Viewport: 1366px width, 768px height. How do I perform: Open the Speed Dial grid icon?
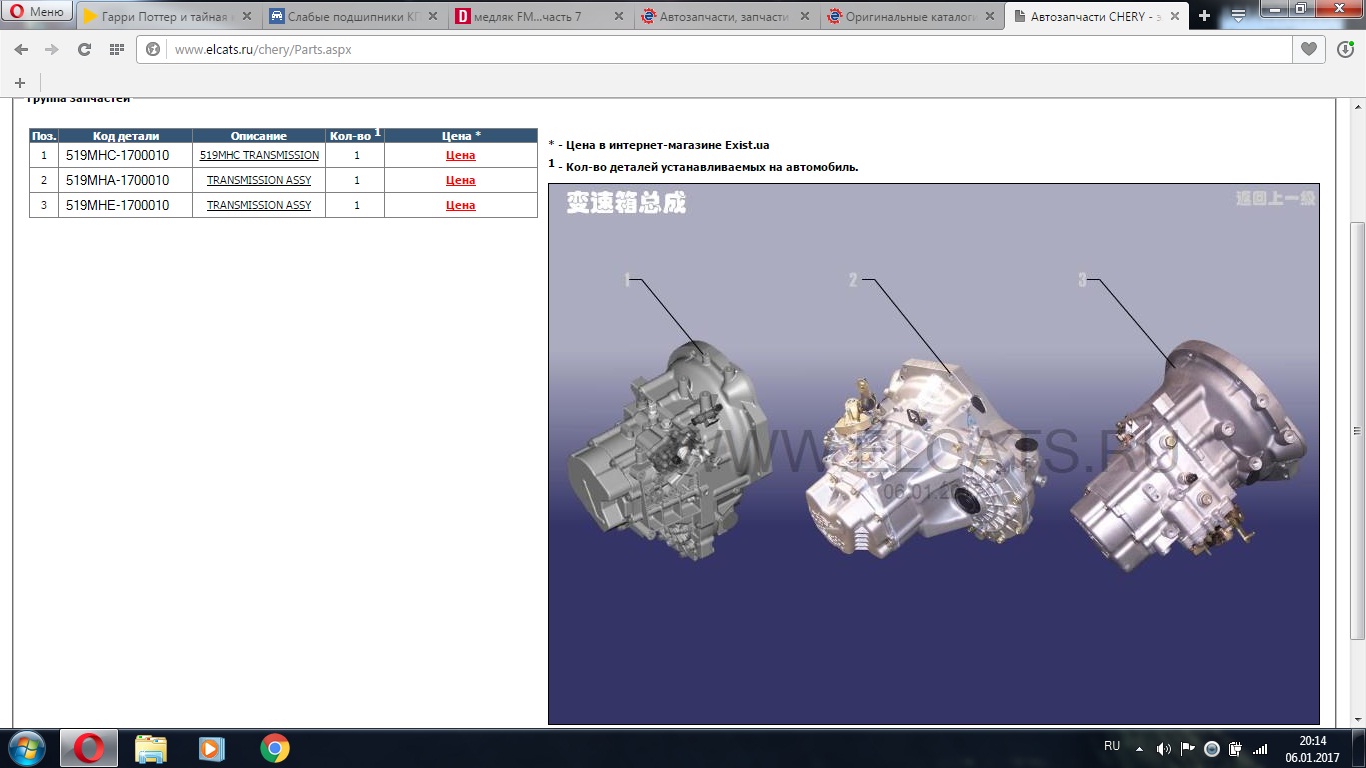tap(116, 50)
